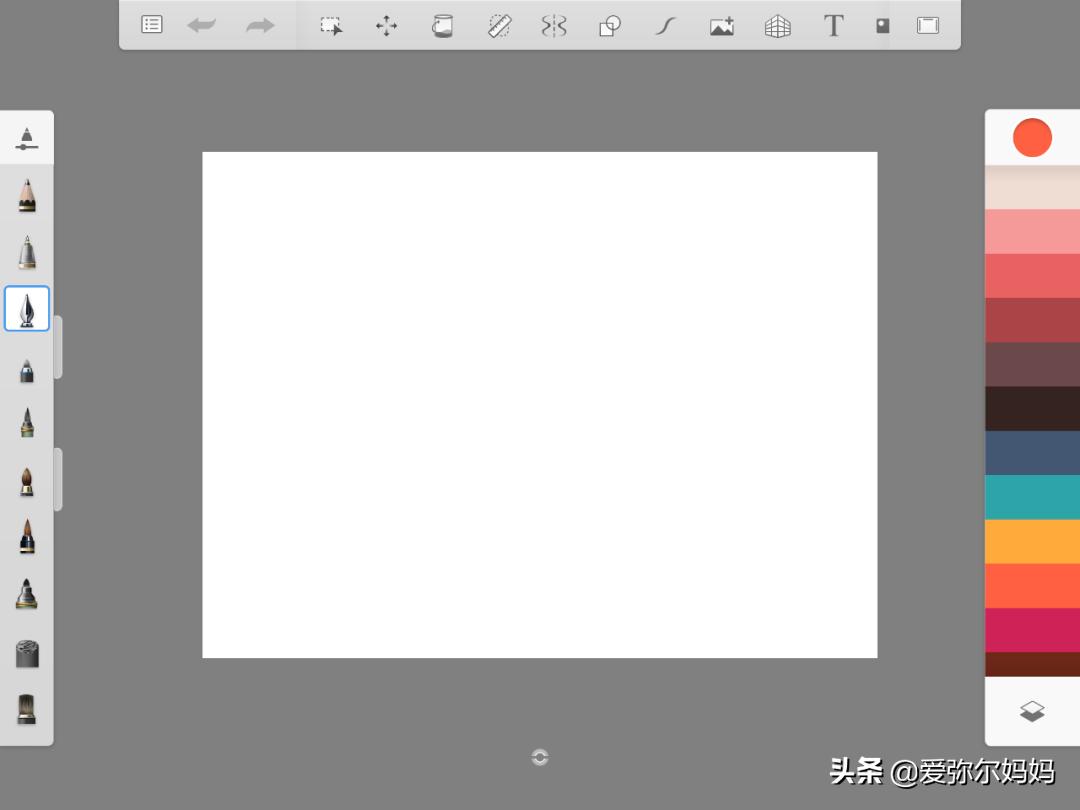Open the Layers panel
Viewport: 1080px width, 810px height.
coord(1031,712)
